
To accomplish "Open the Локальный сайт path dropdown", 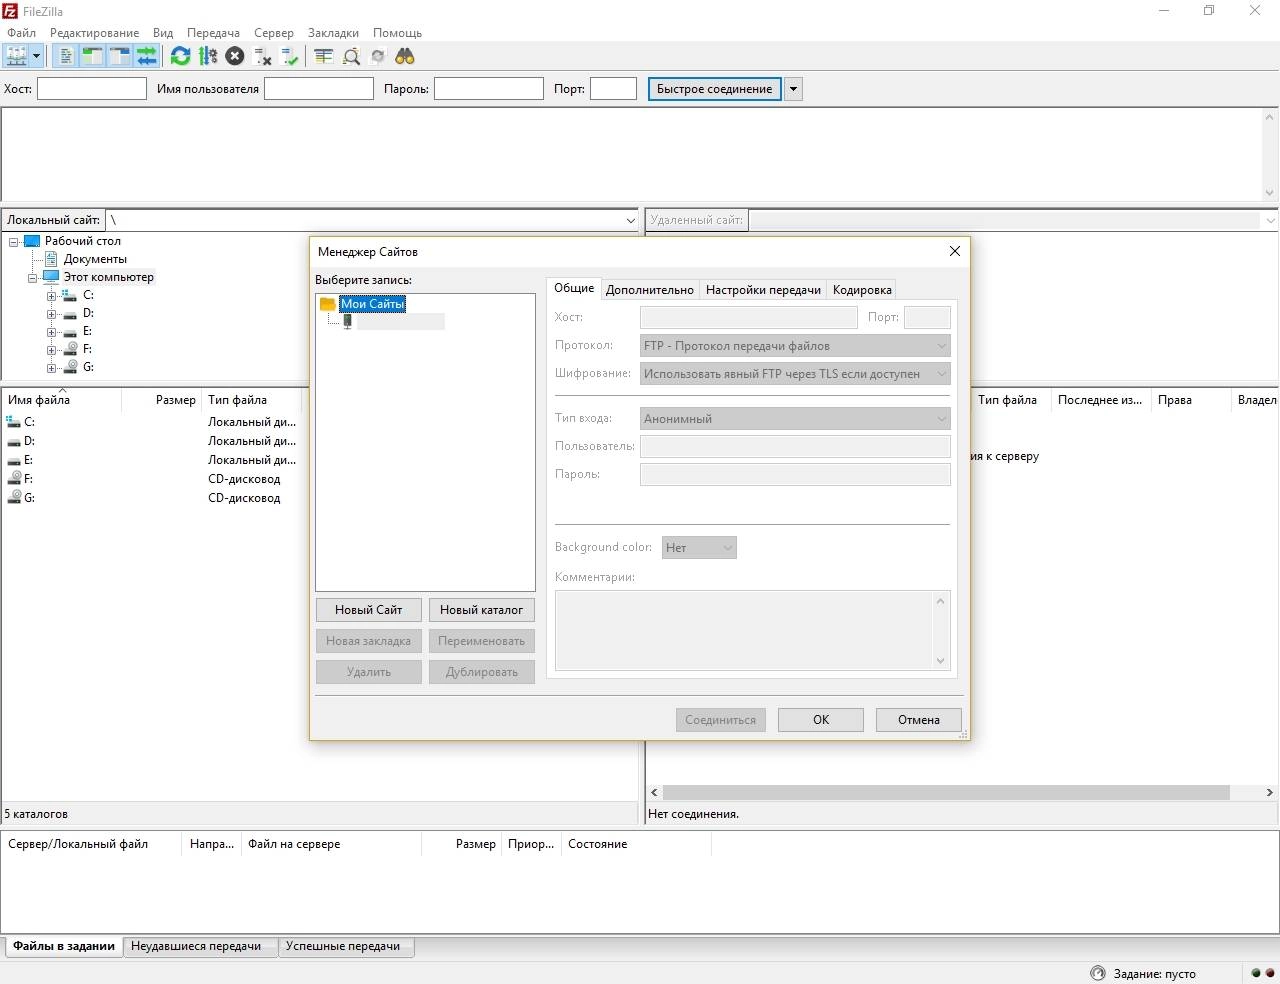I will coord(630,220).
